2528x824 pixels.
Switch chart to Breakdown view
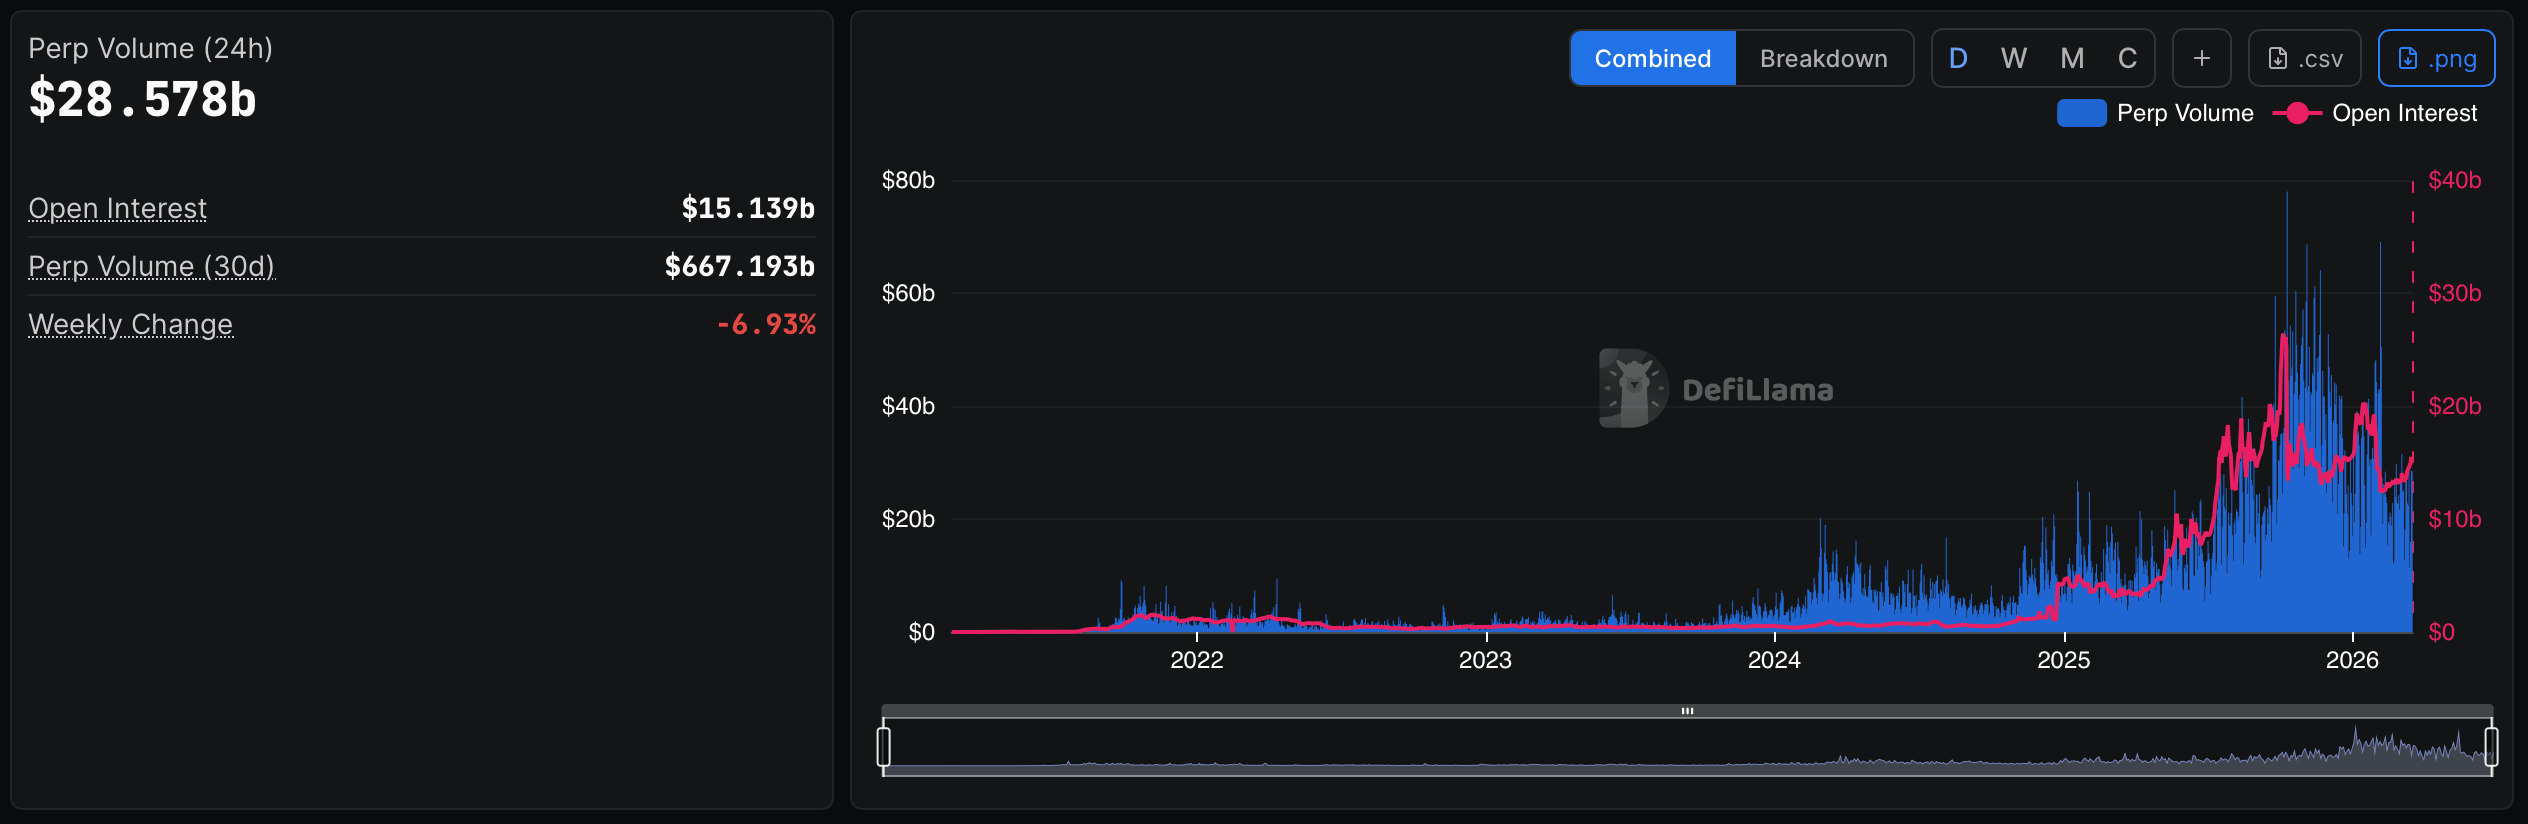[x=1823, y=59]
